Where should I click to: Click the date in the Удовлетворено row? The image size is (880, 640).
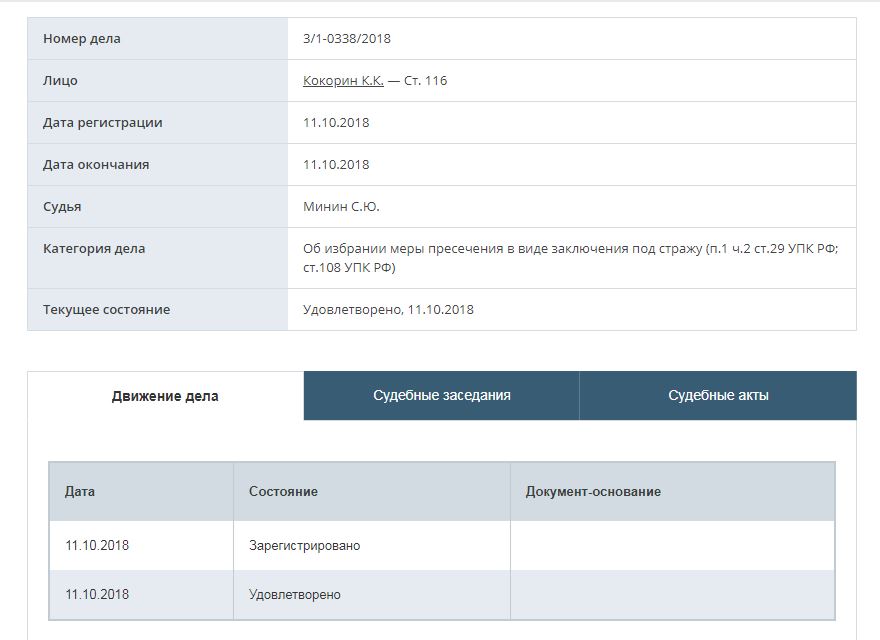[97, 595]
